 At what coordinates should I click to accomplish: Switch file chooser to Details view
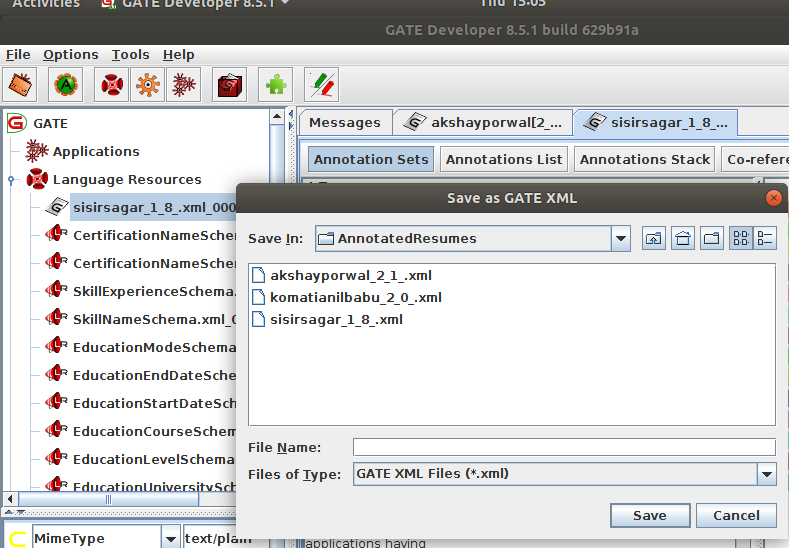coord(765,238)
